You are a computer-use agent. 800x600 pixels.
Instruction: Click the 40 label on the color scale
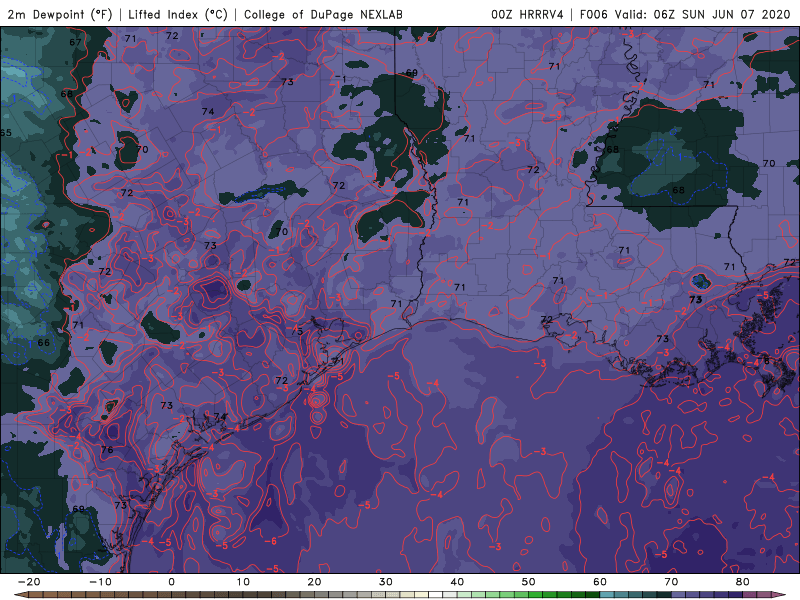pyautogui.click(x=457, y=582)
